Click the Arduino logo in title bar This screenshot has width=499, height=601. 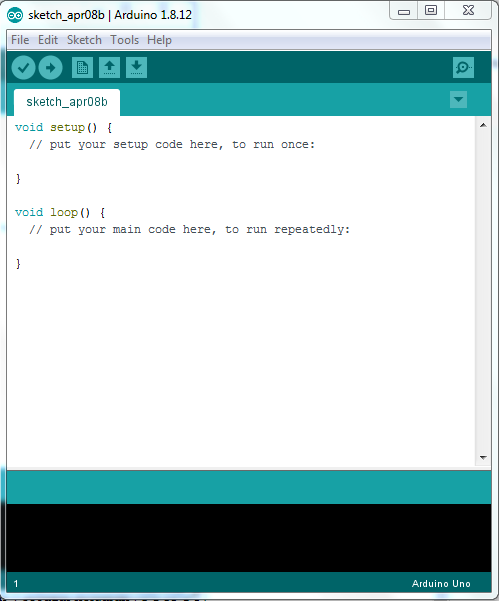tap(15, 15)
